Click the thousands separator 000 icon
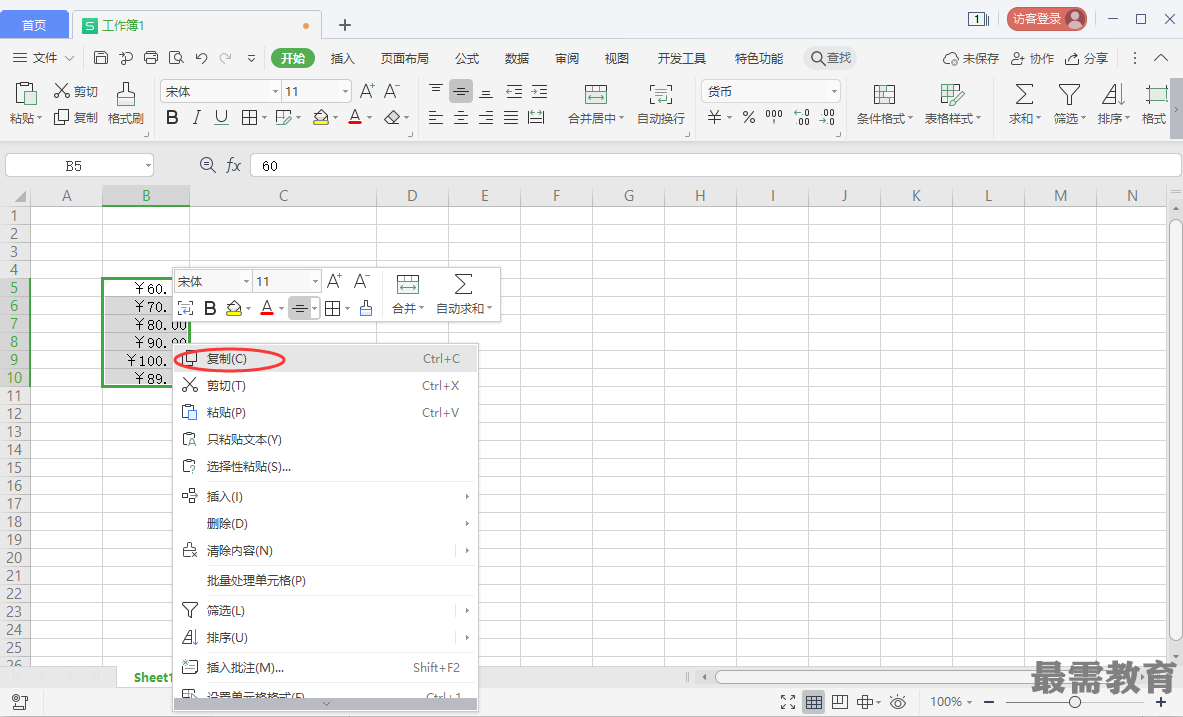 [774, 117]
